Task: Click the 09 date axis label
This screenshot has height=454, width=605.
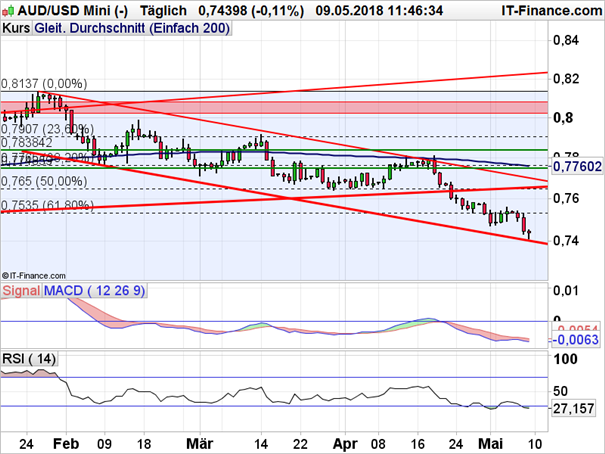Action: coord(104,444)
